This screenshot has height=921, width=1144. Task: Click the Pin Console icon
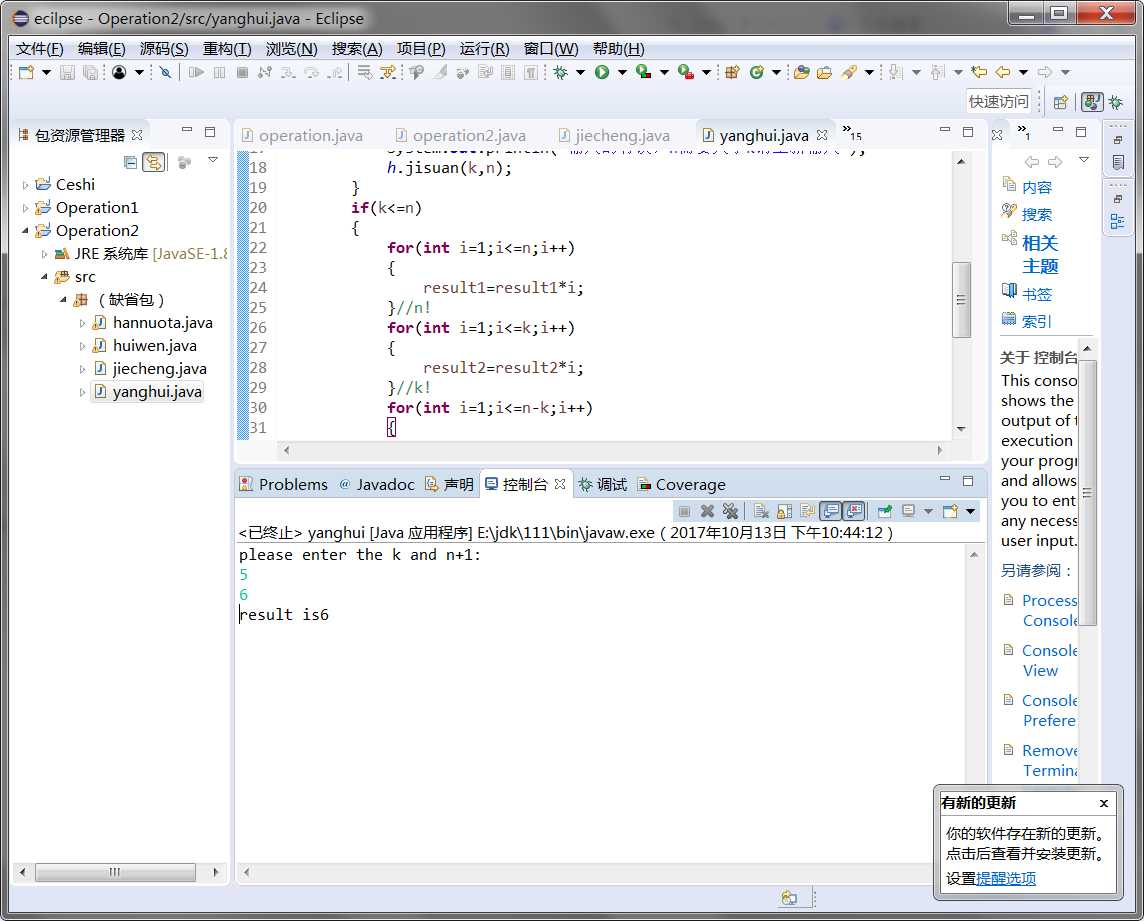pyautogui.click(x=884, y=511)
